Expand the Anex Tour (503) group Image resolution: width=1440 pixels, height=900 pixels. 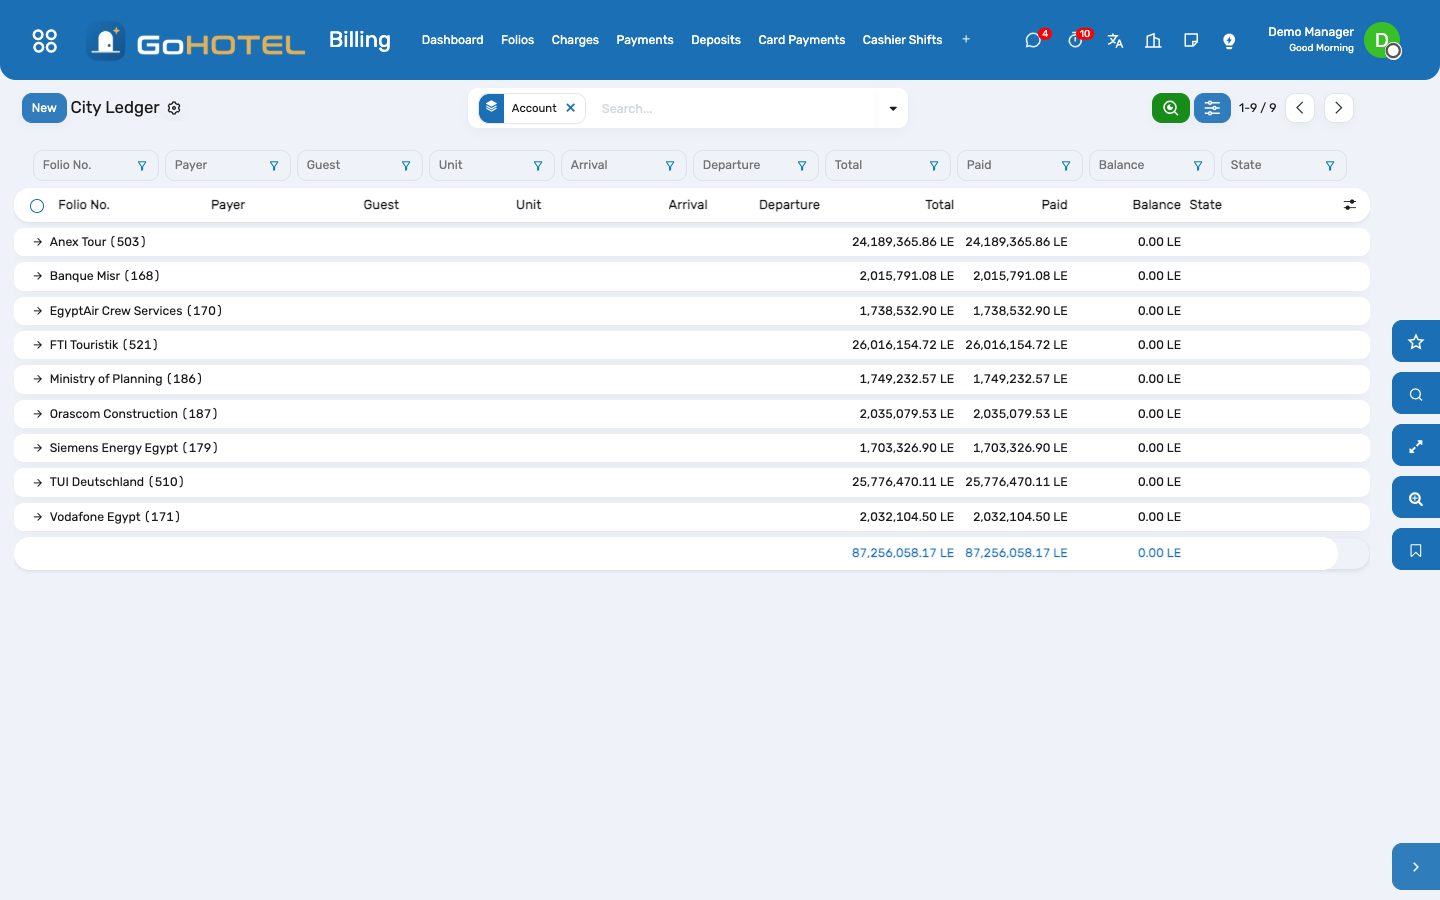tap(98, 242)
